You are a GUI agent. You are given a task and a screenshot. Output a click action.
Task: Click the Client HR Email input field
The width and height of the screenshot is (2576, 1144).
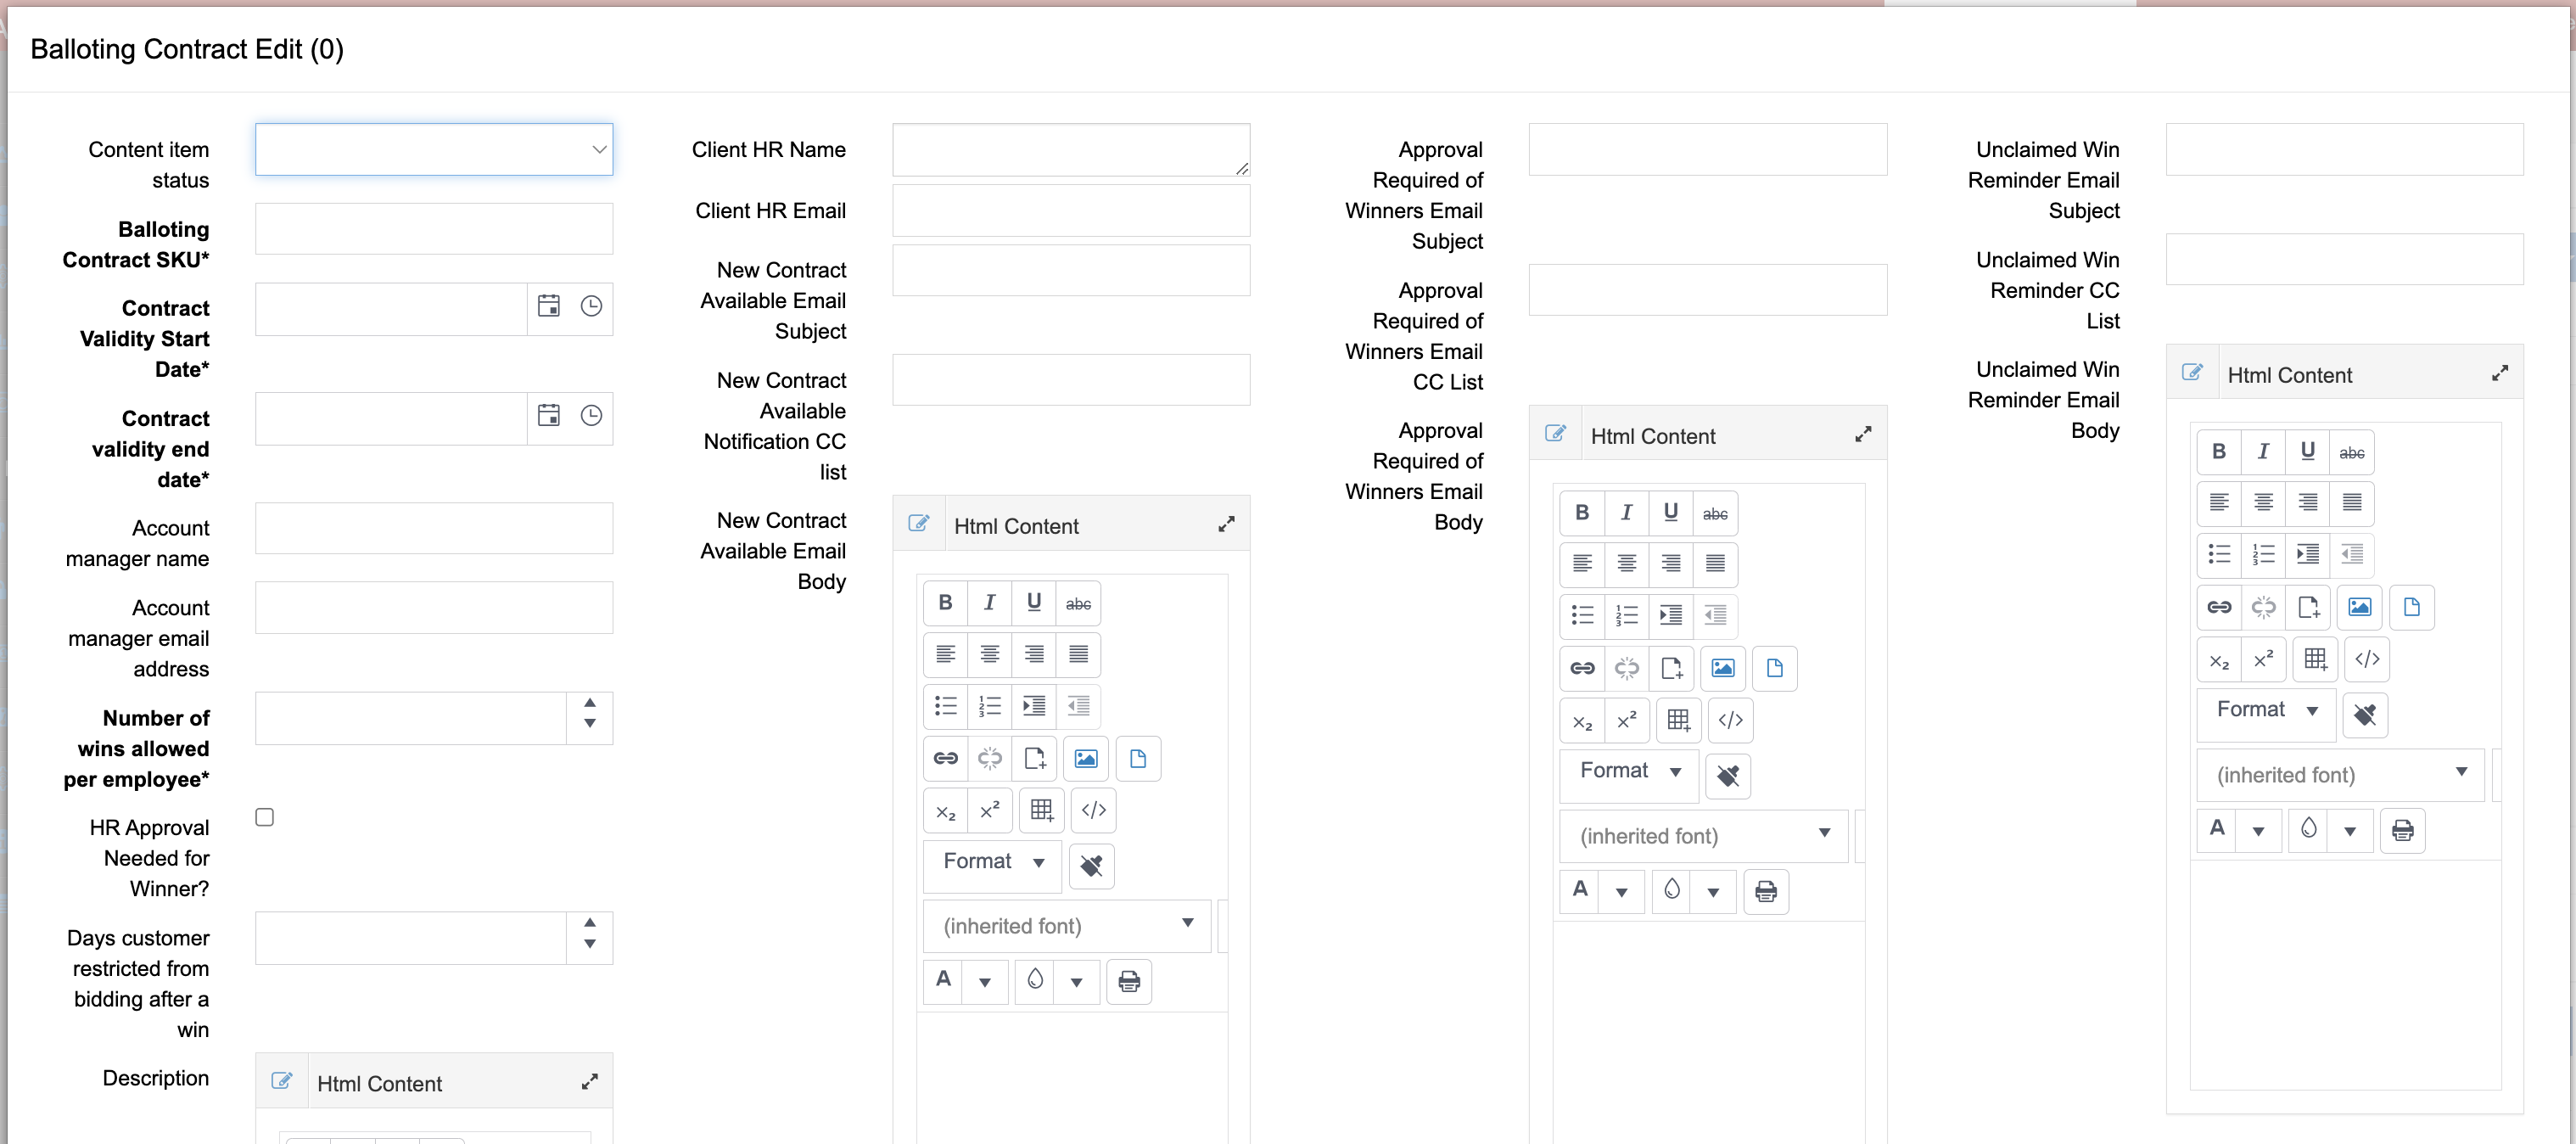1070,211
